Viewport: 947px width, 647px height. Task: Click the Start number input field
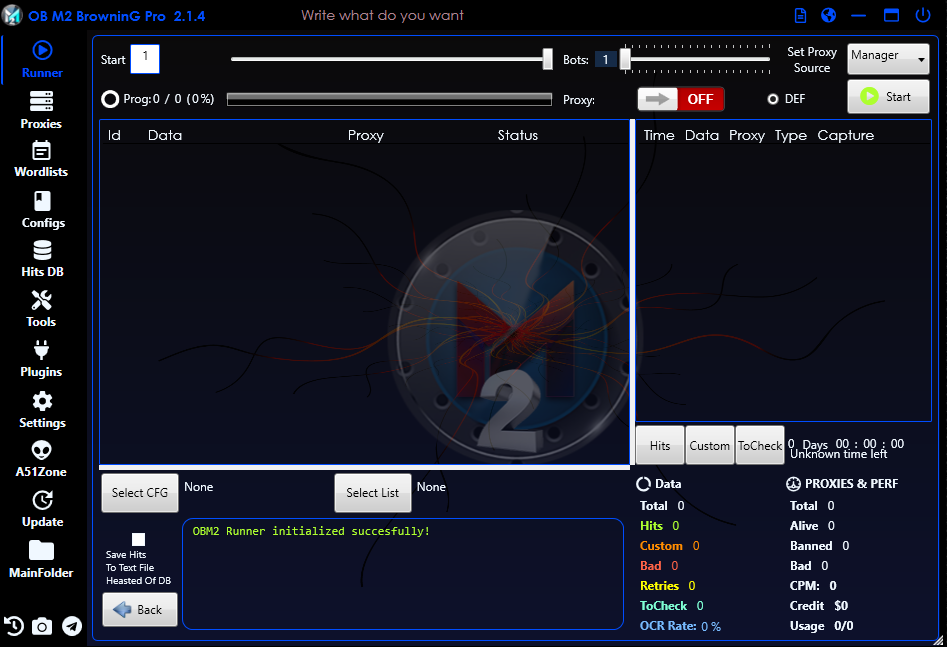pos(145,59)
